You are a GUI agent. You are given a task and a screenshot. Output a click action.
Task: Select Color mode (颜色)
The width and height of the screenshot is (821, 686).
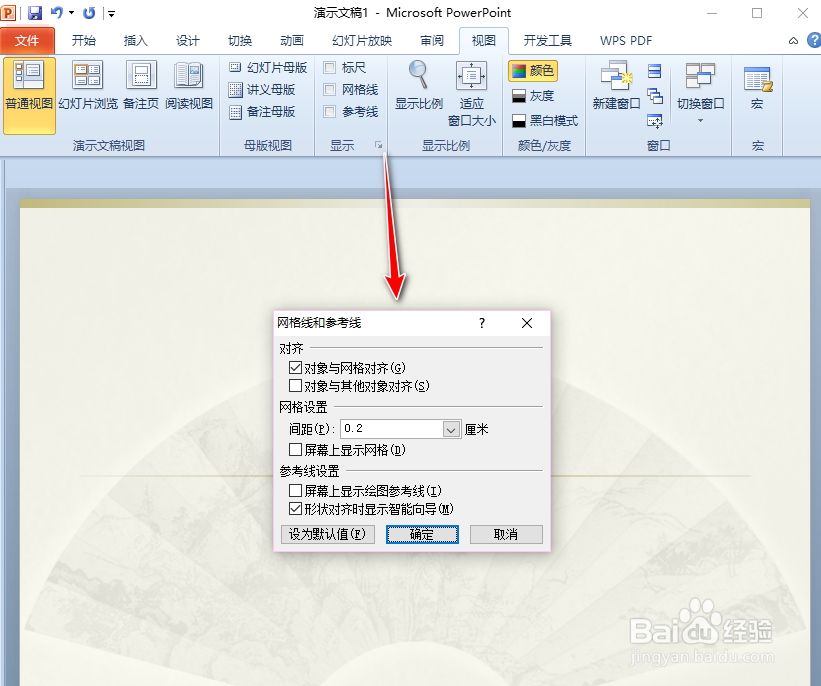click(532, 71)
